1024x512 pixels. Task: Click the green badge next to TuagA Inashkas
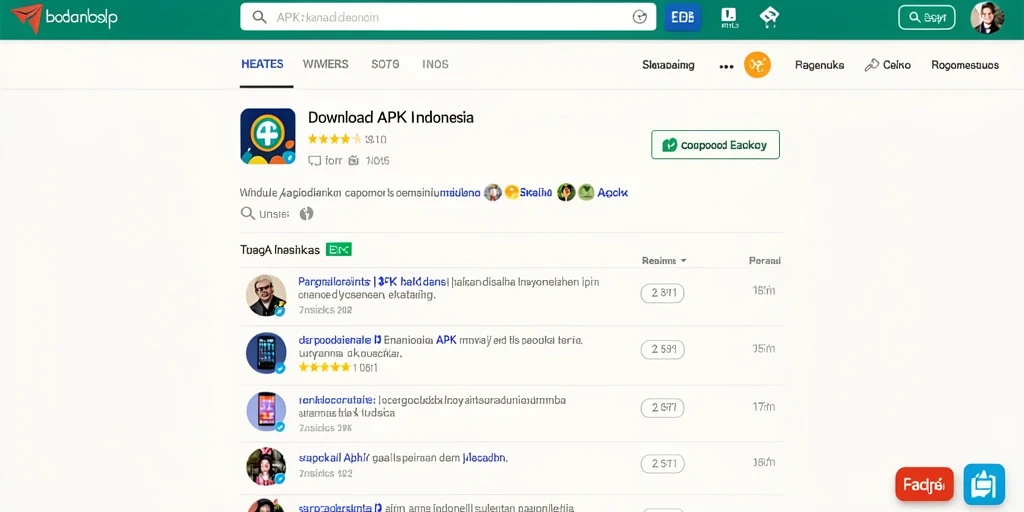[338, 249]
